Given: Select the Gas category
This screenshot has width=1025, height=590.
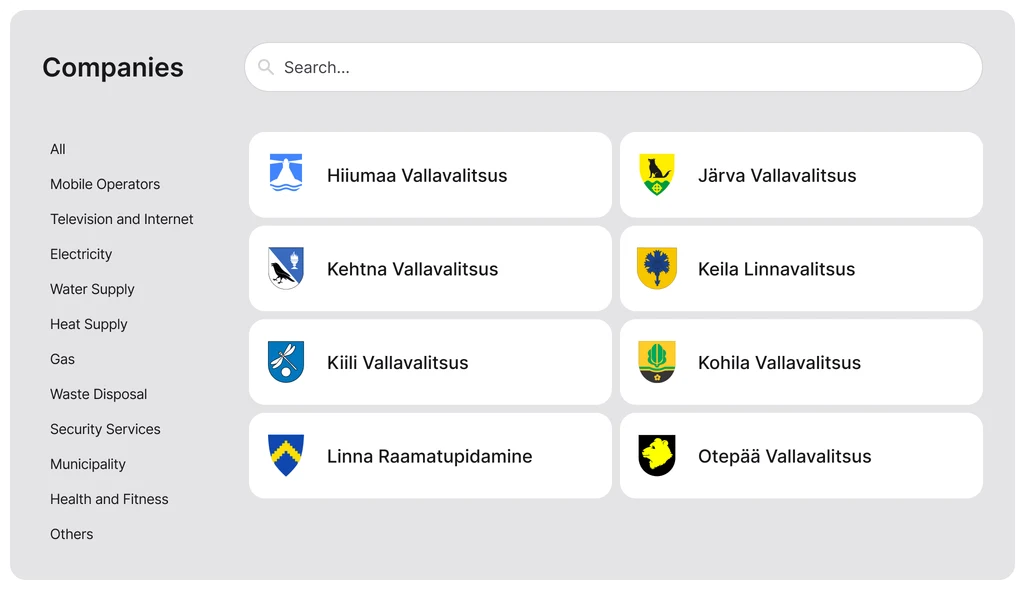Looking at the screenshot, I should 62,359.
